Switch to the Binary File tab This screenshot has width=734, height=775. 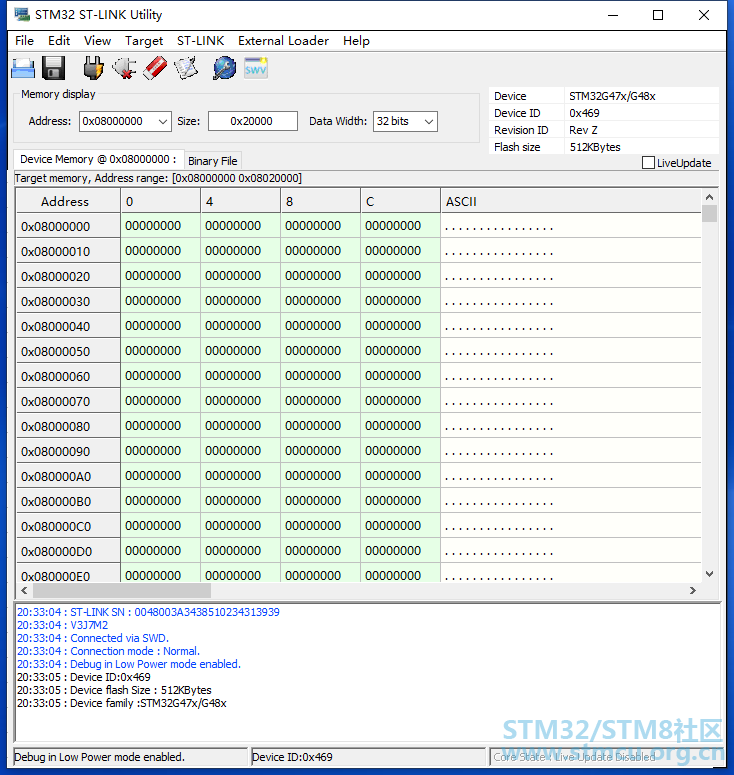coord(213,161)
